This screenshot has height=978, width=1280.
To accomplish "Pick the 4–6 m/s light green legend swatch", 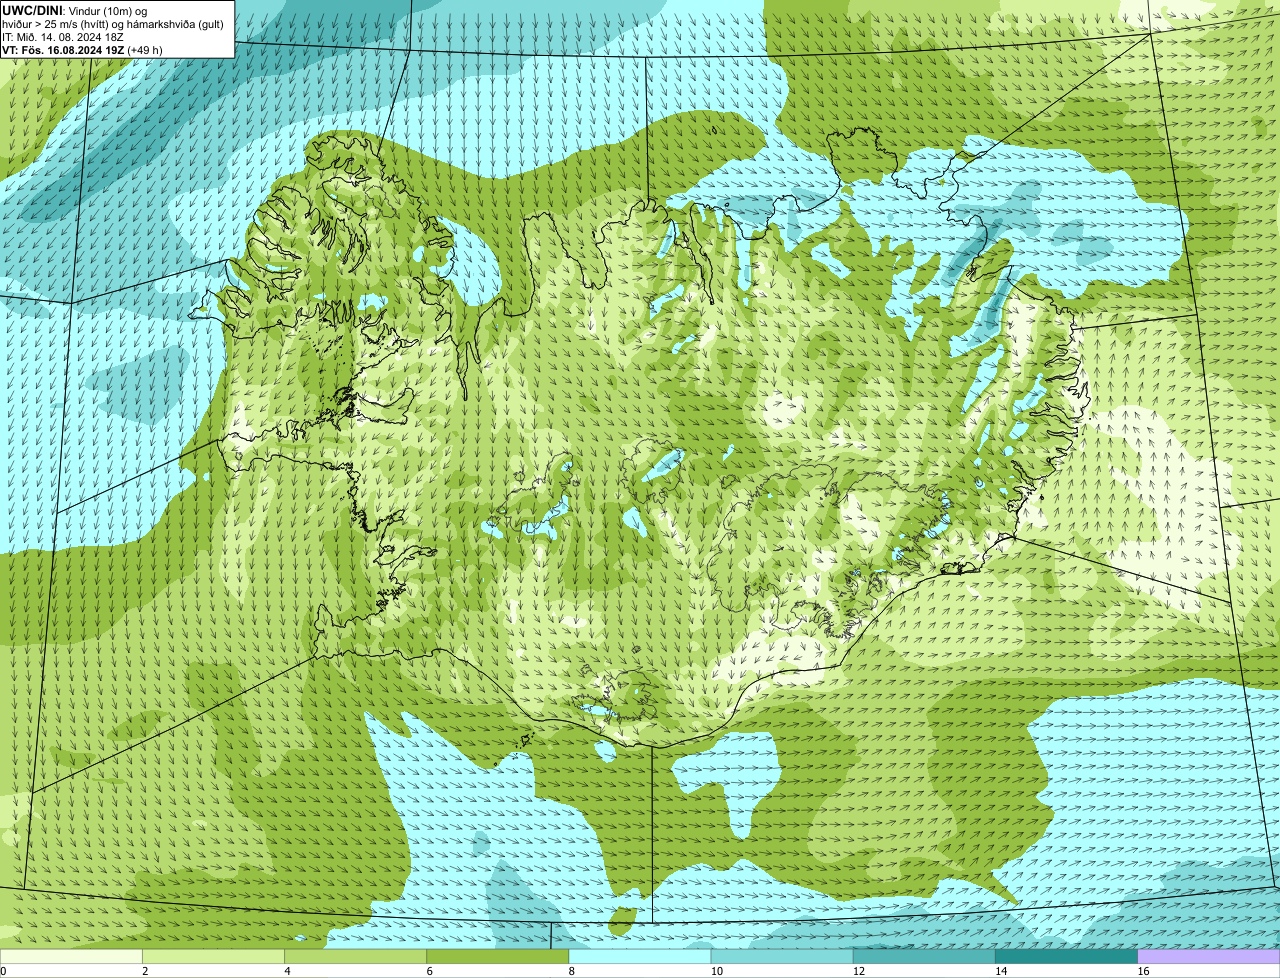I will [355, 957].
